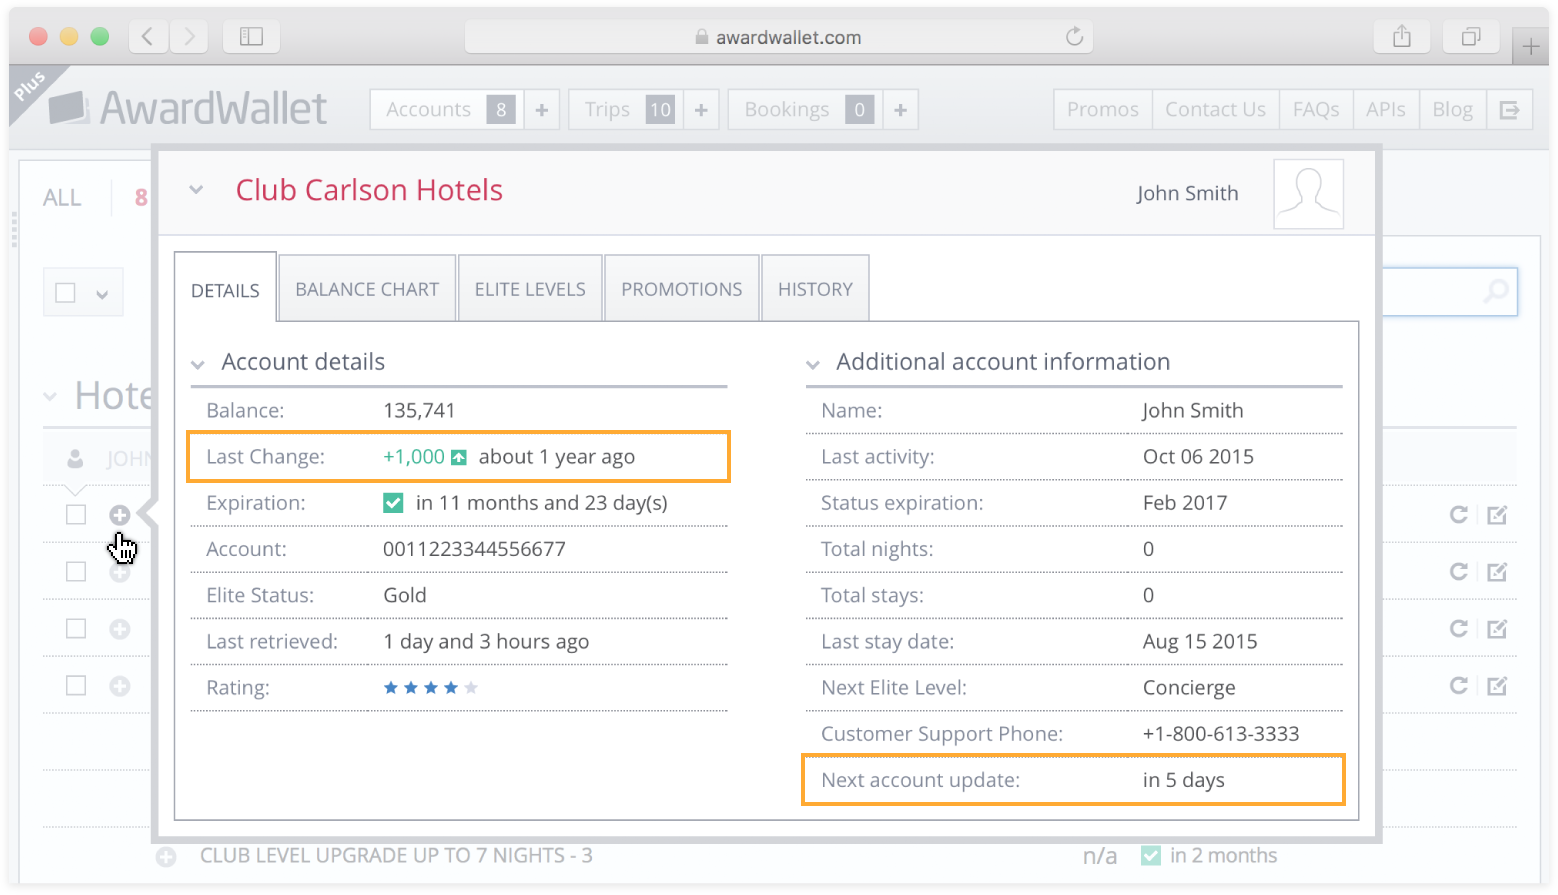
Task: Add a new trip with plus button
Action: coord(701,109)
